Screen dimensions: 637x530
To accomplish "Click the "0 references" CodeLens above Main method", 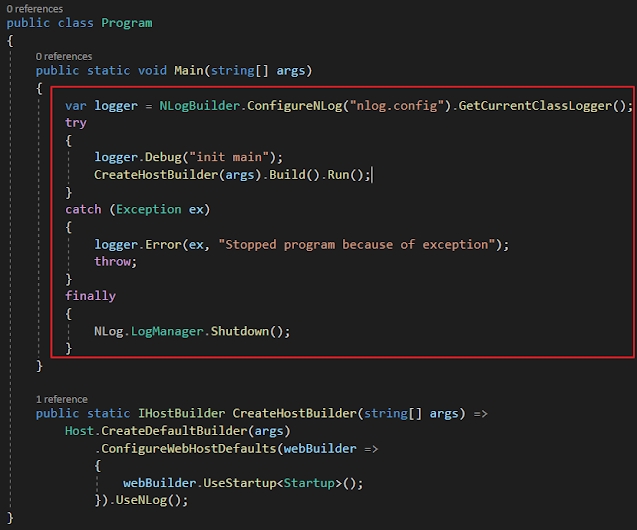I will click(x=63, y=56).
